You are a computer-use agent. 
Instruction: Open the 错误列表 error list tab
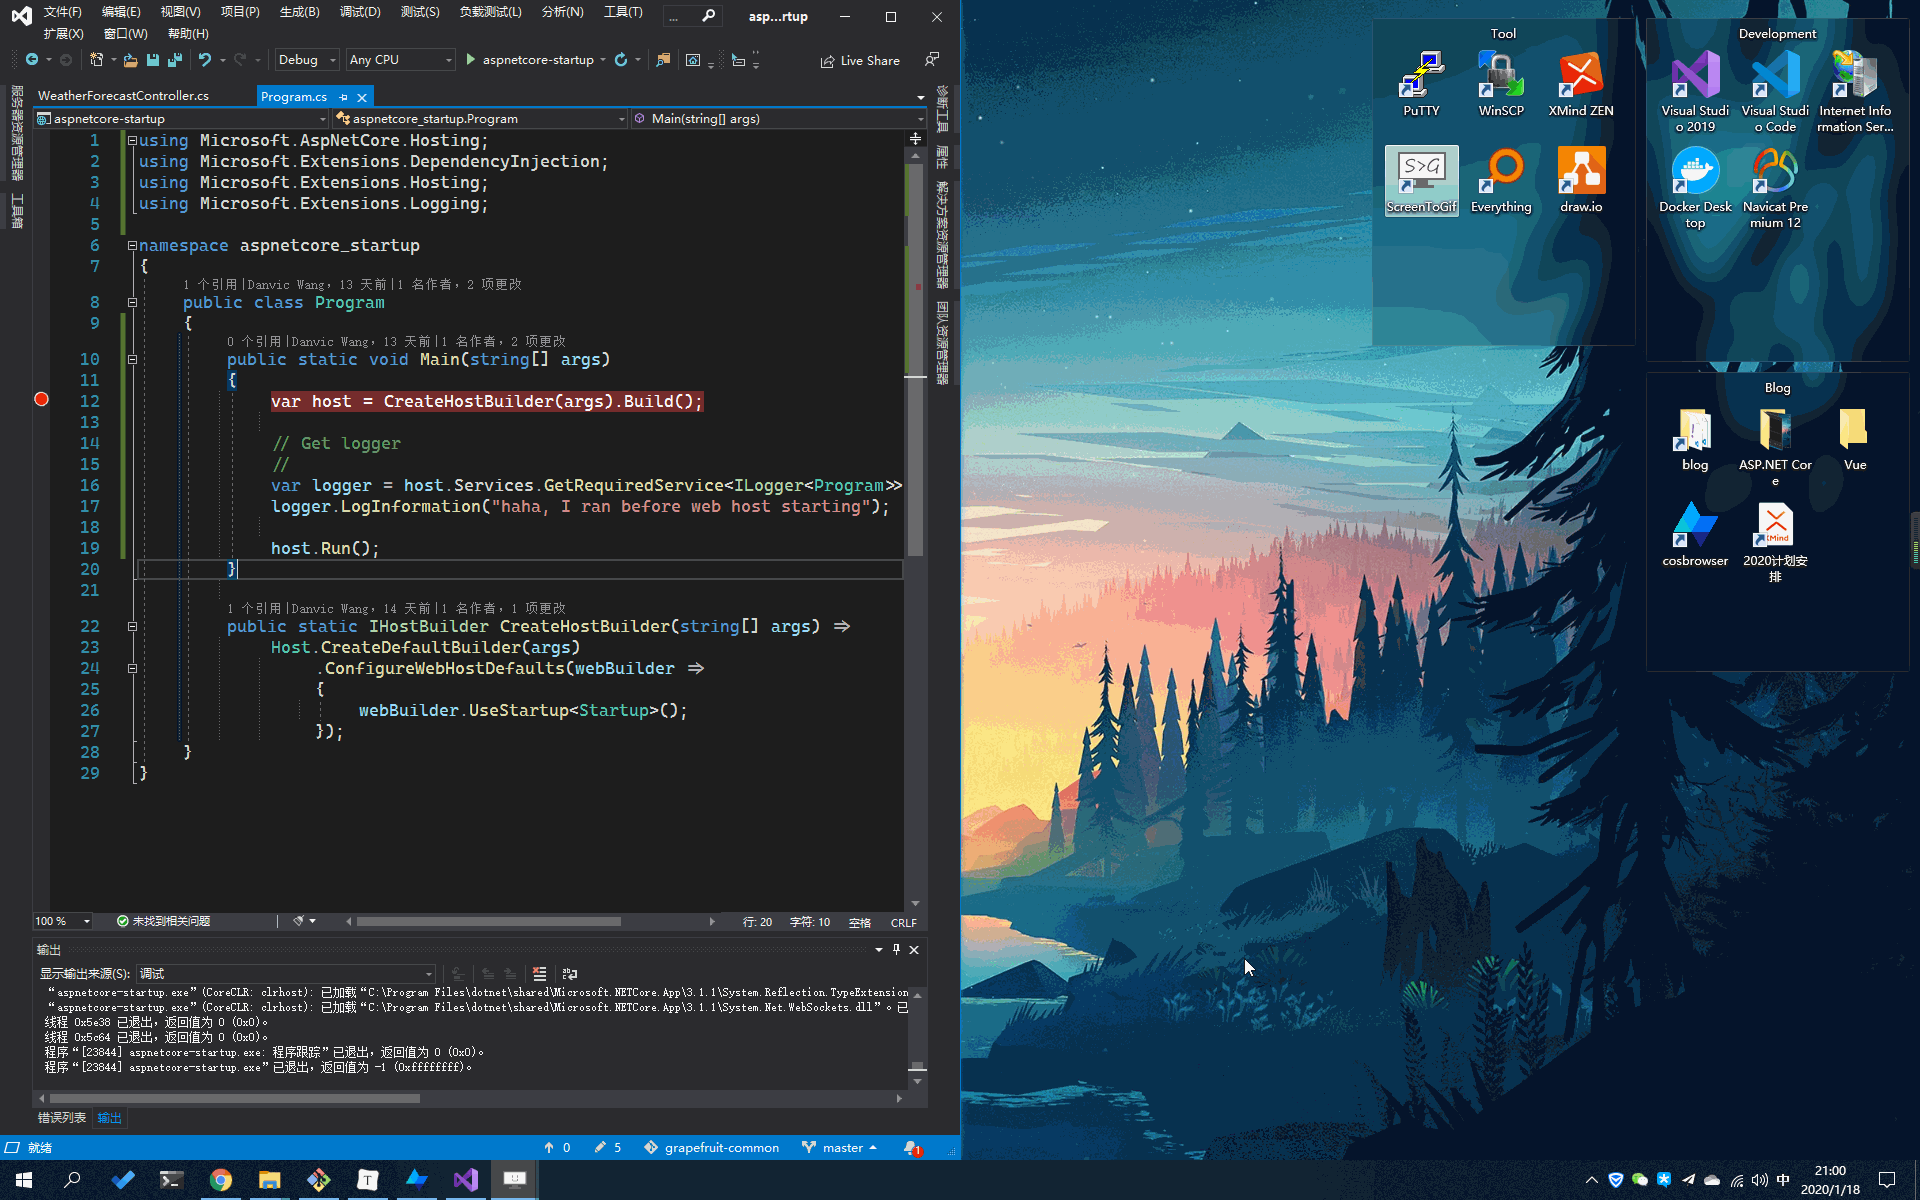[x=61, y=1118]
